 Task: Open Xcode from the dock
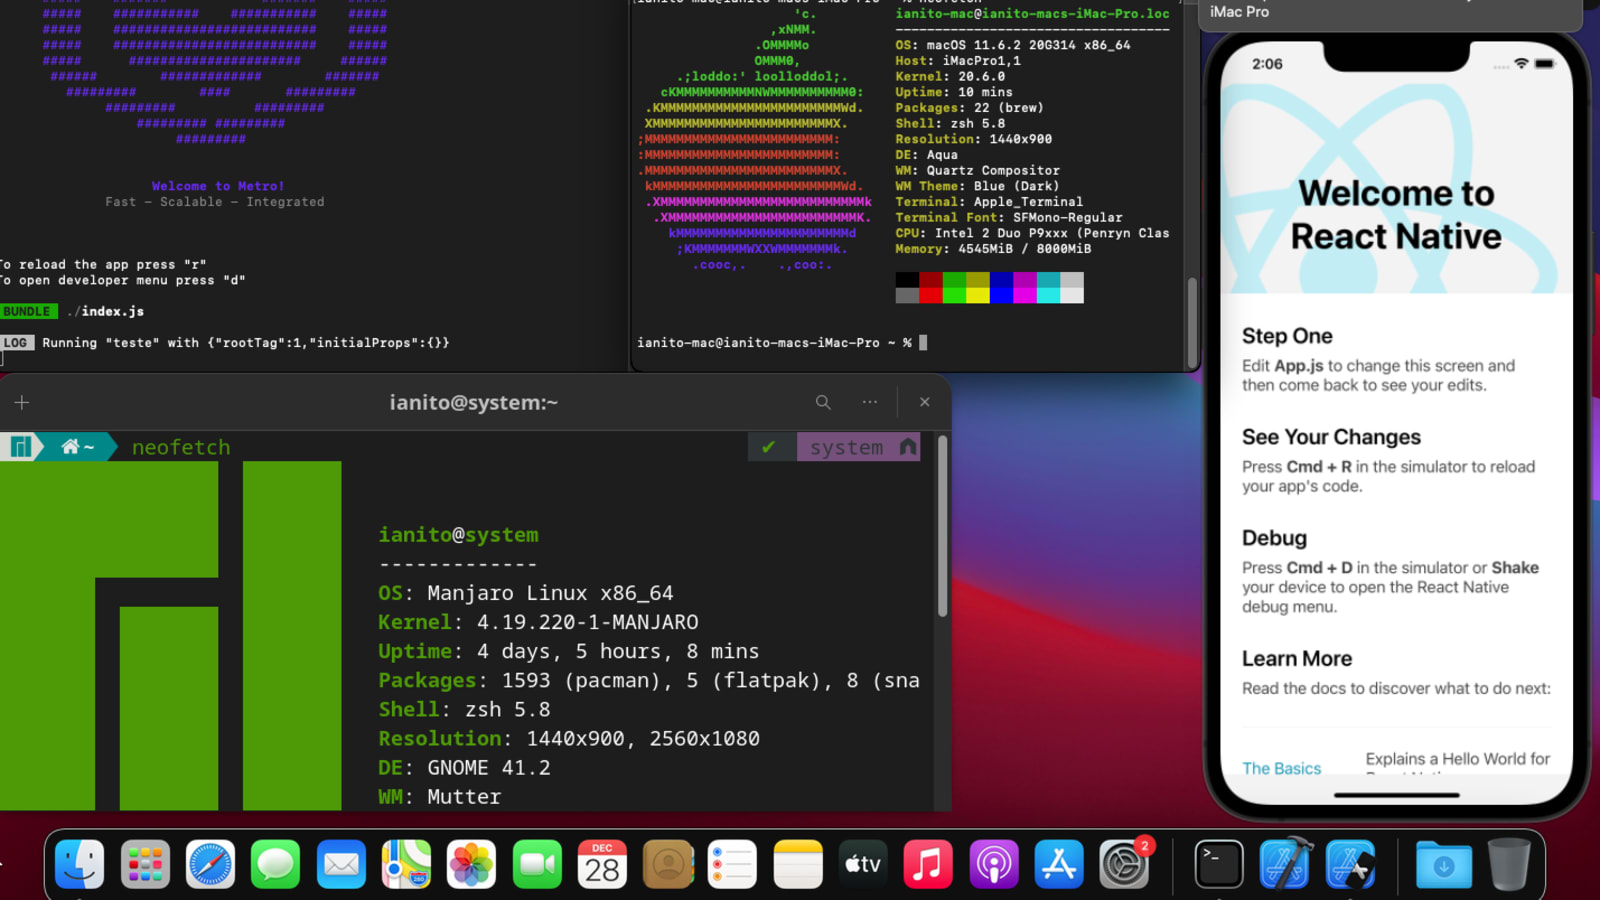(x=1285, y=863)
